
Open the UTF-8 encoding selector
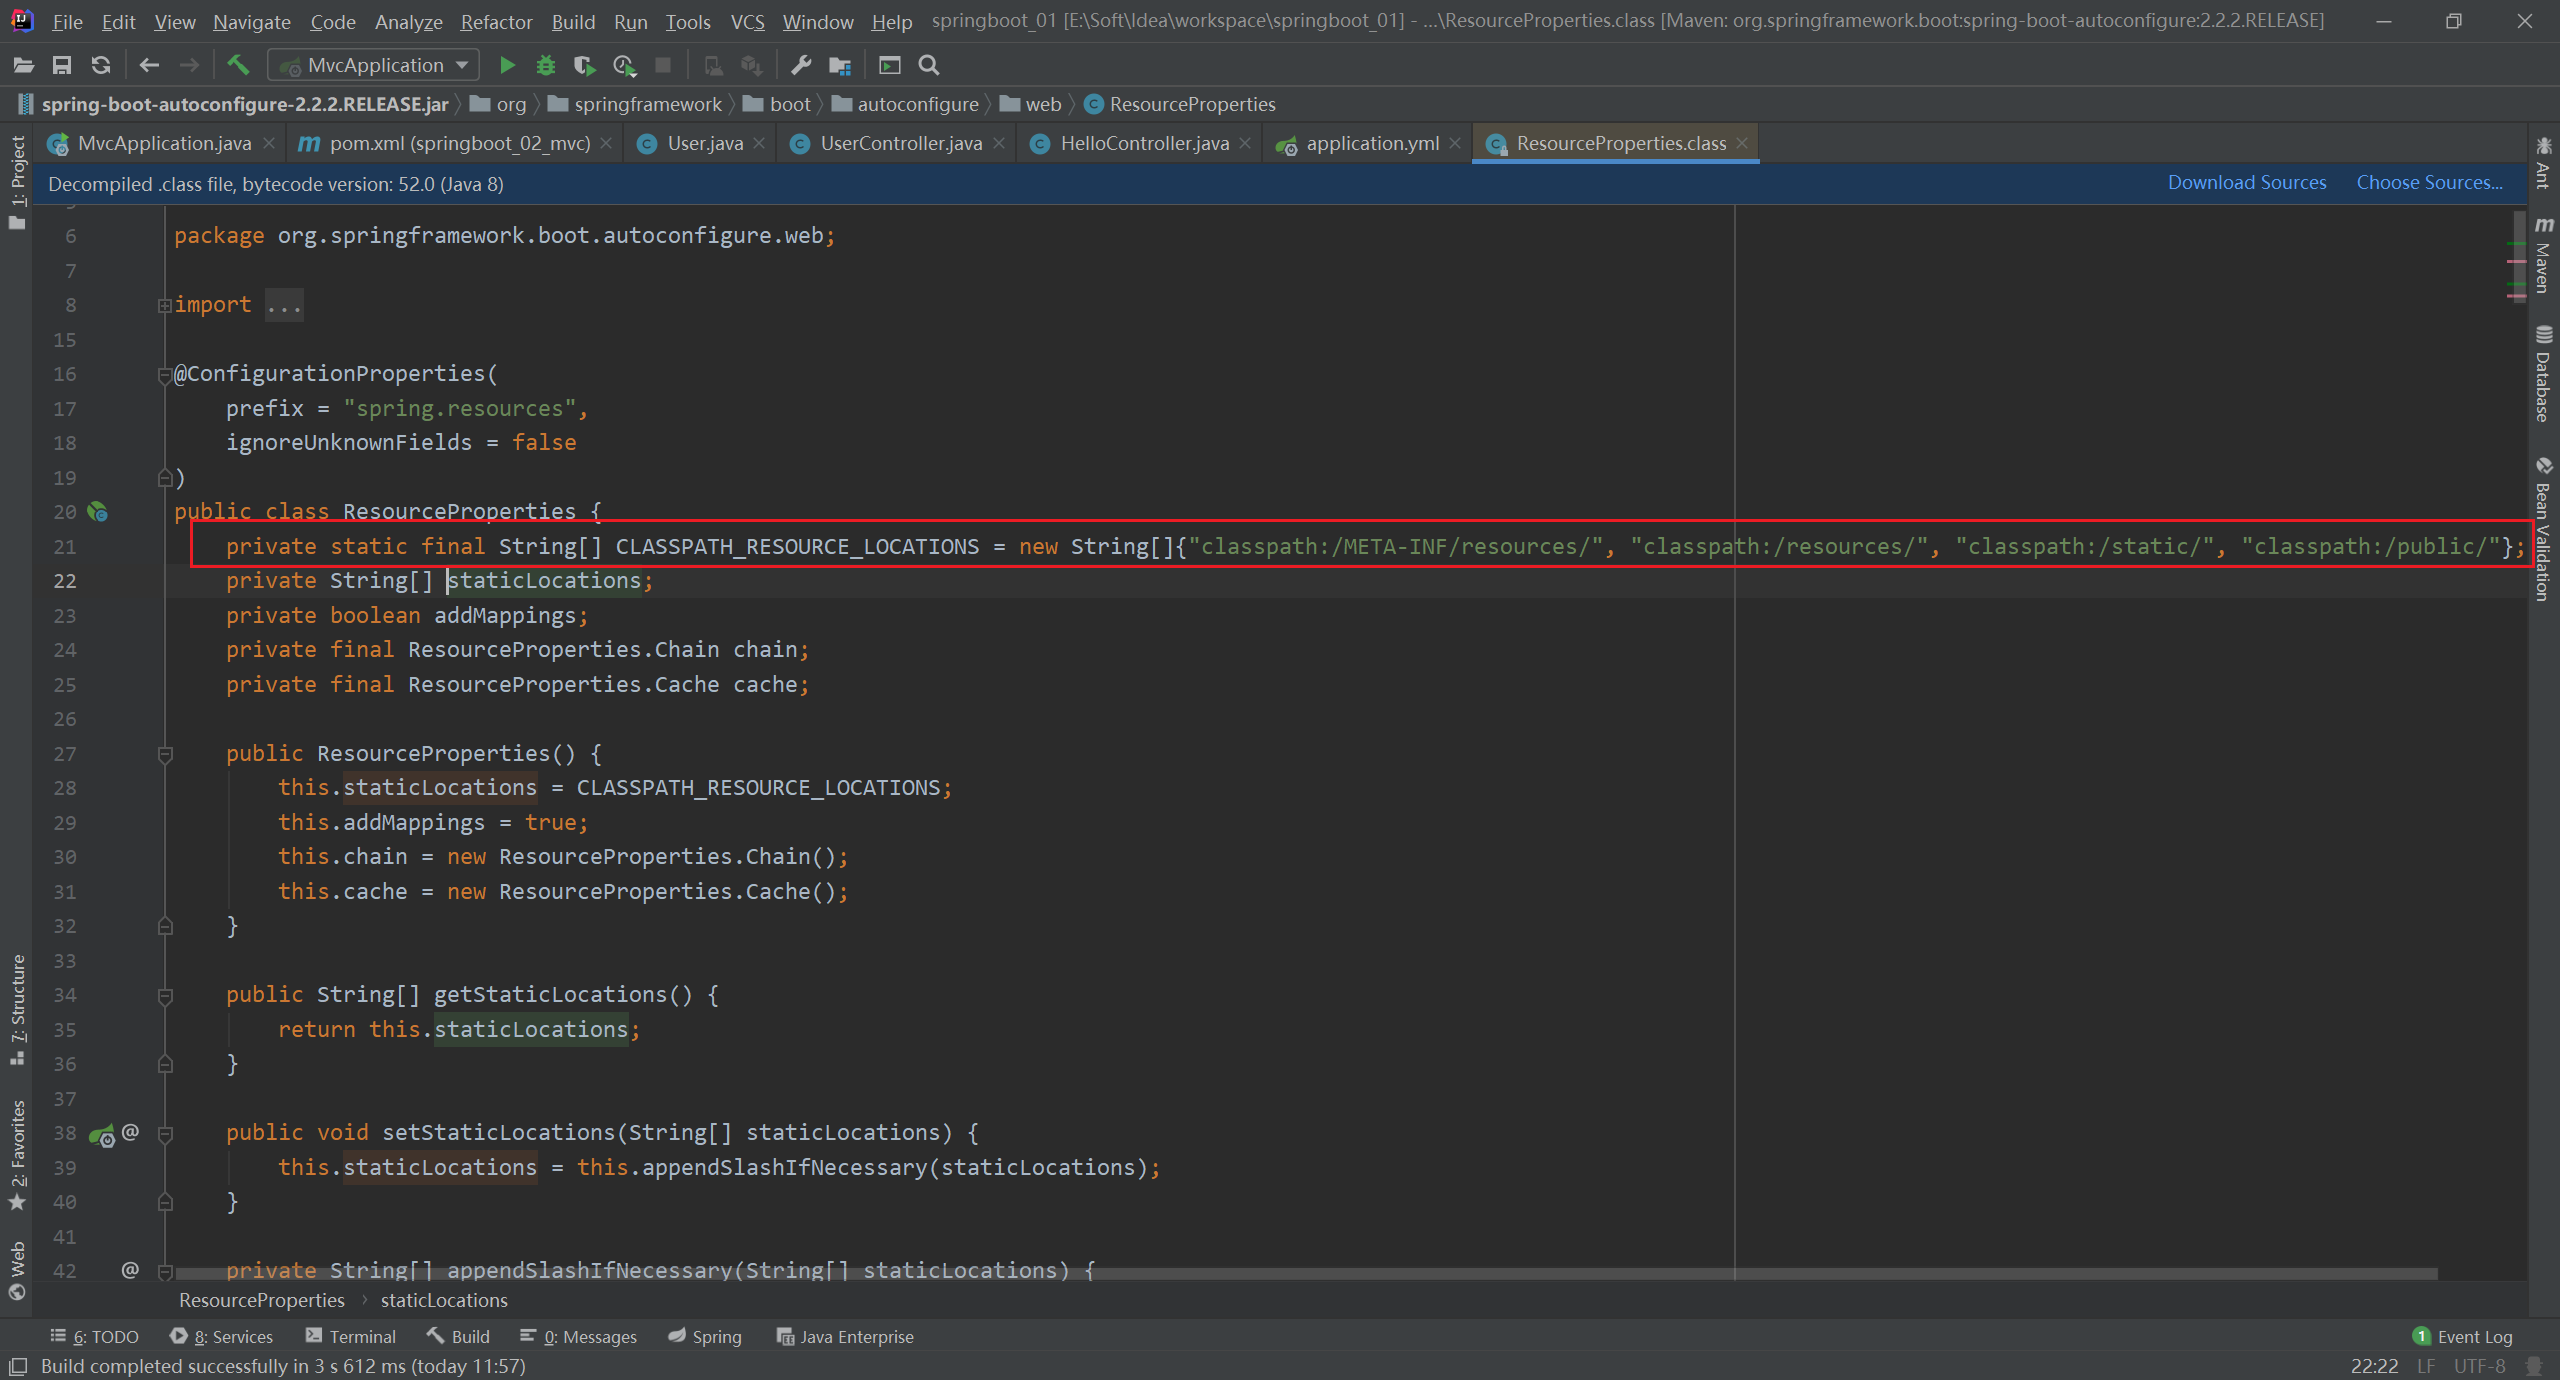click(x=2479, y=1366)
